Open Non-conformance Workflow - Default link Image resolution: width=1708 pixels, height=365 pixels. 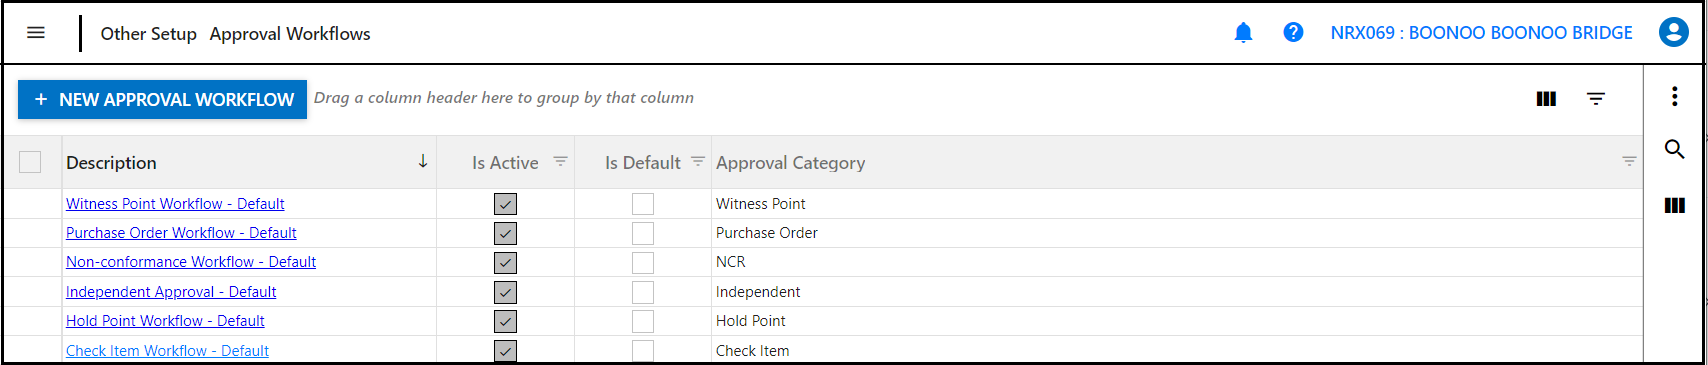point(191,262)
